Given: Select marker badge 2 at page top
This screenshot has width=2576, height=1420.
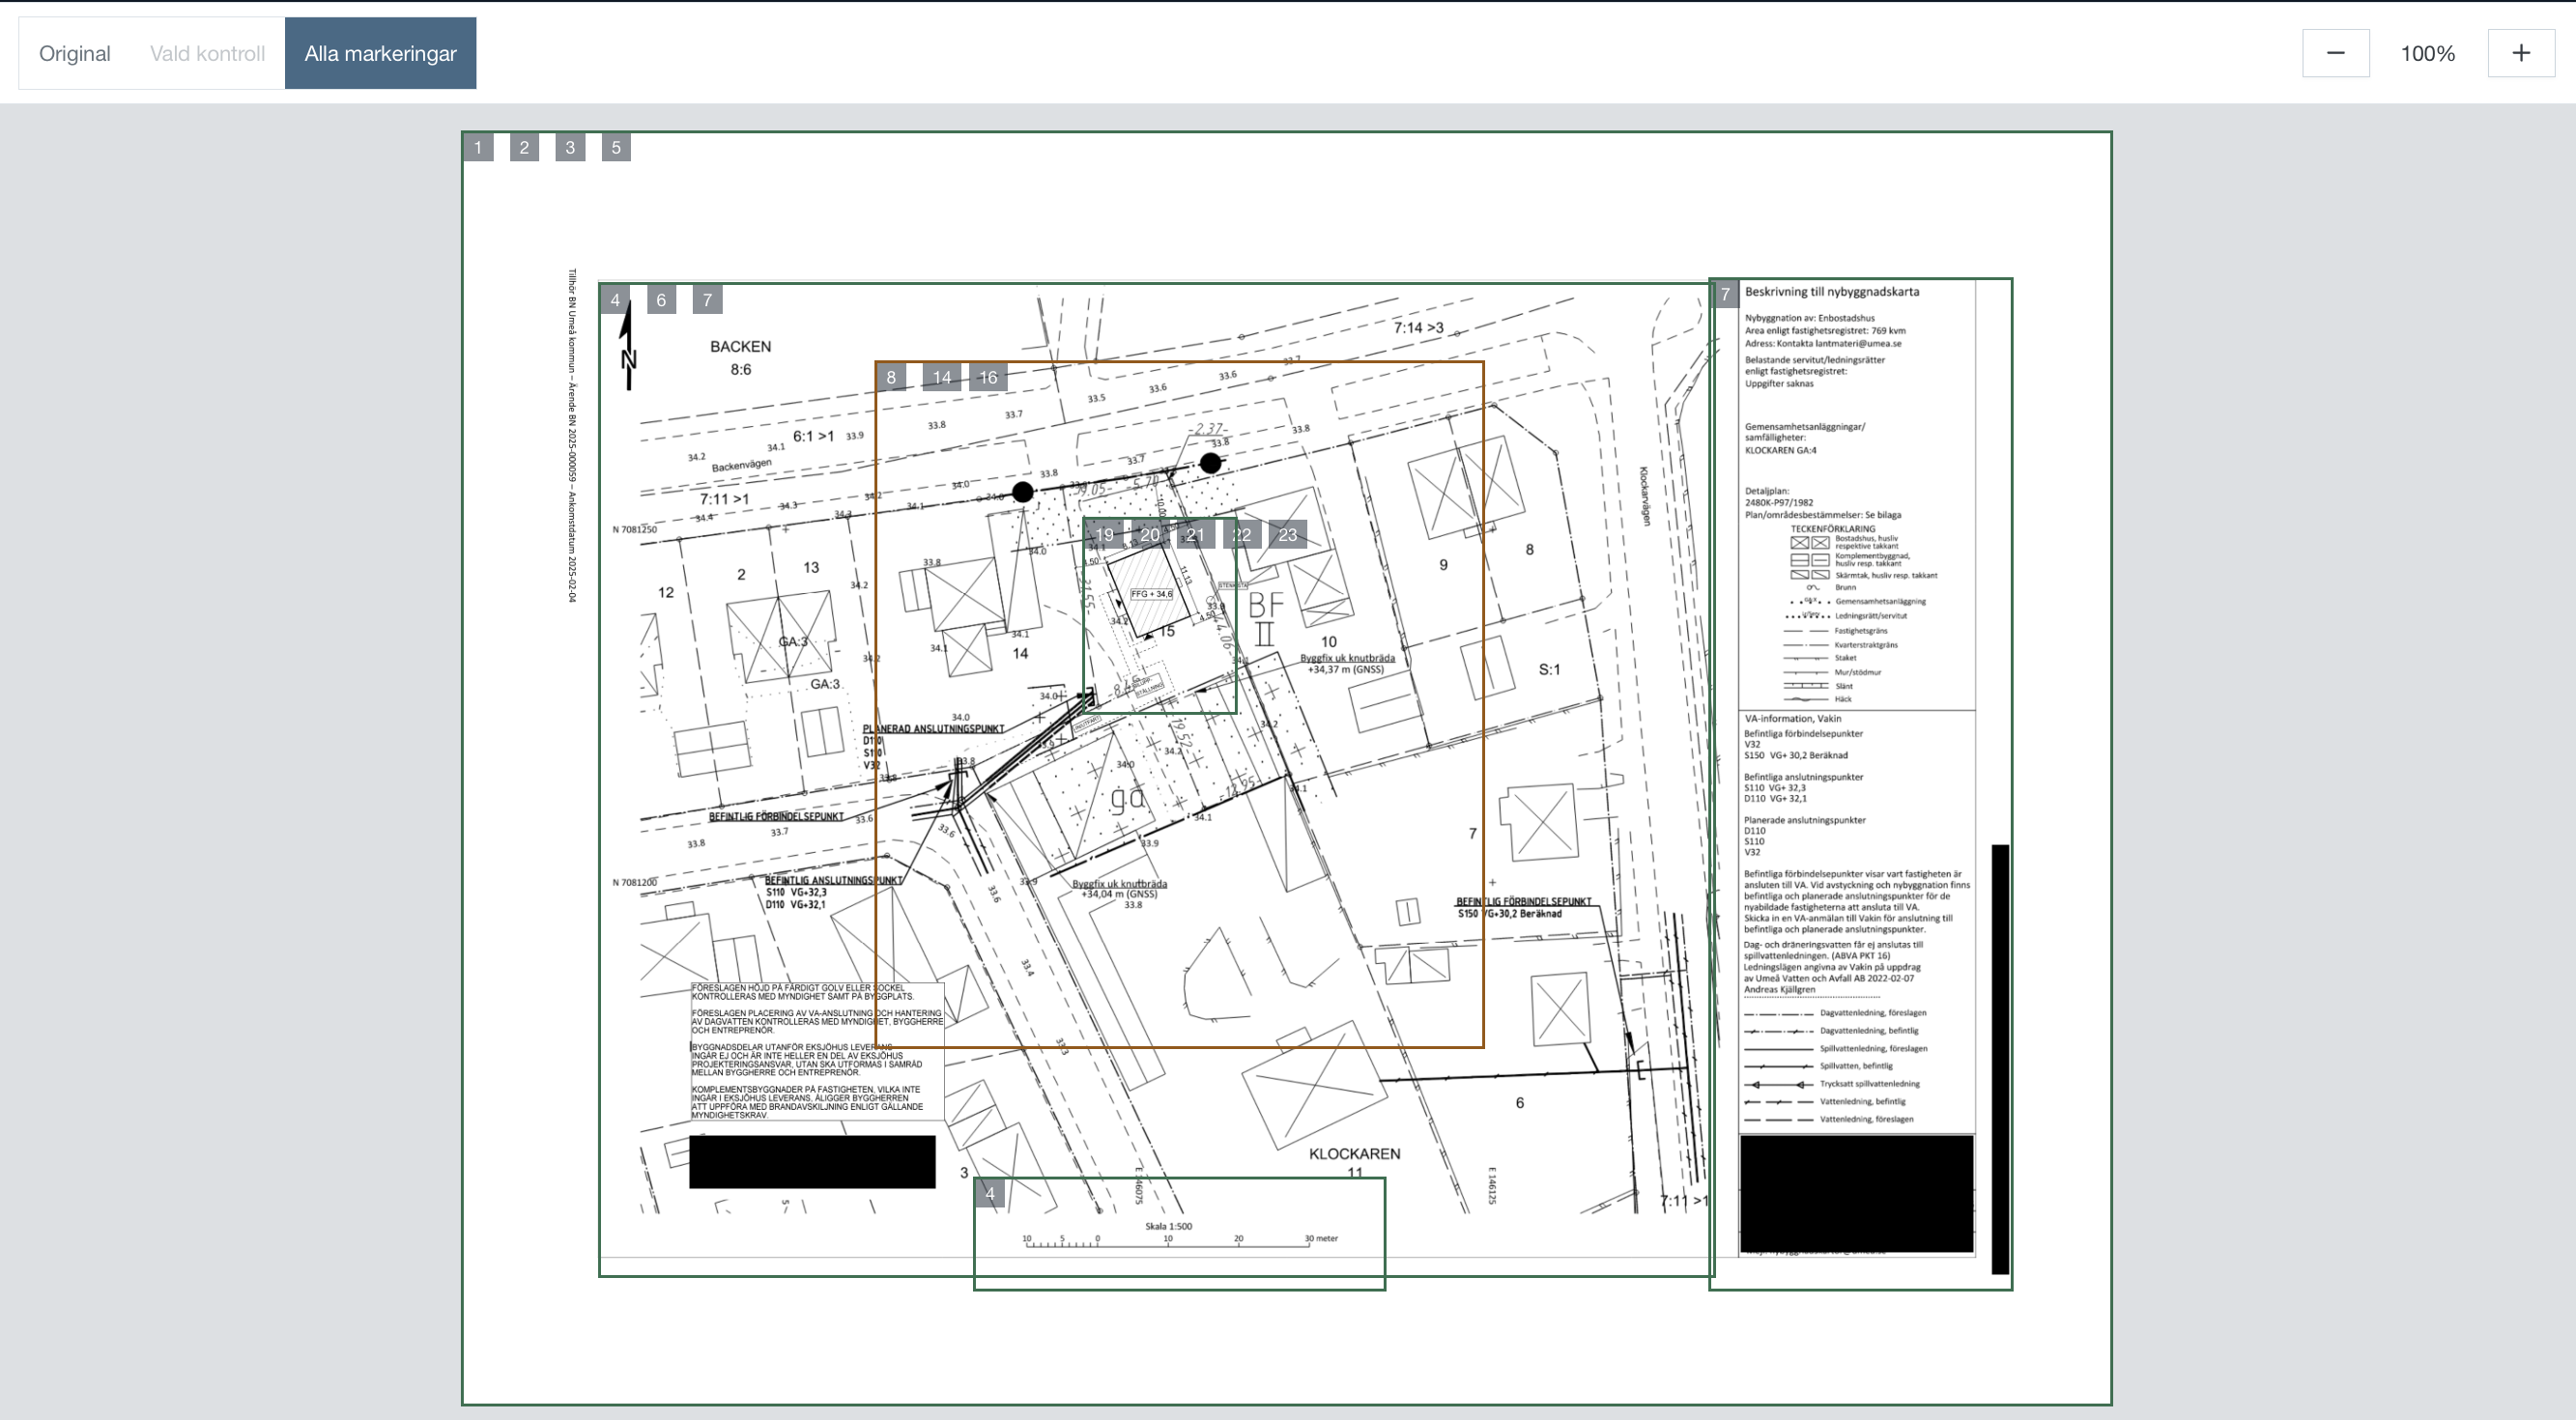Looking at the screenshot, I should (524, 147).
